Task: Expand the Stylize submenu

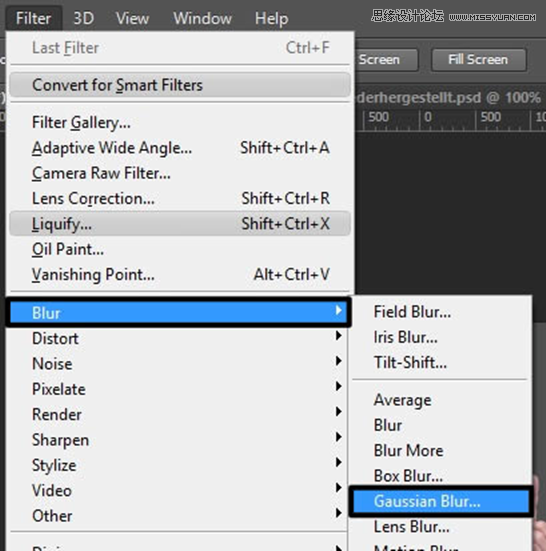Action: coord(178,465)
